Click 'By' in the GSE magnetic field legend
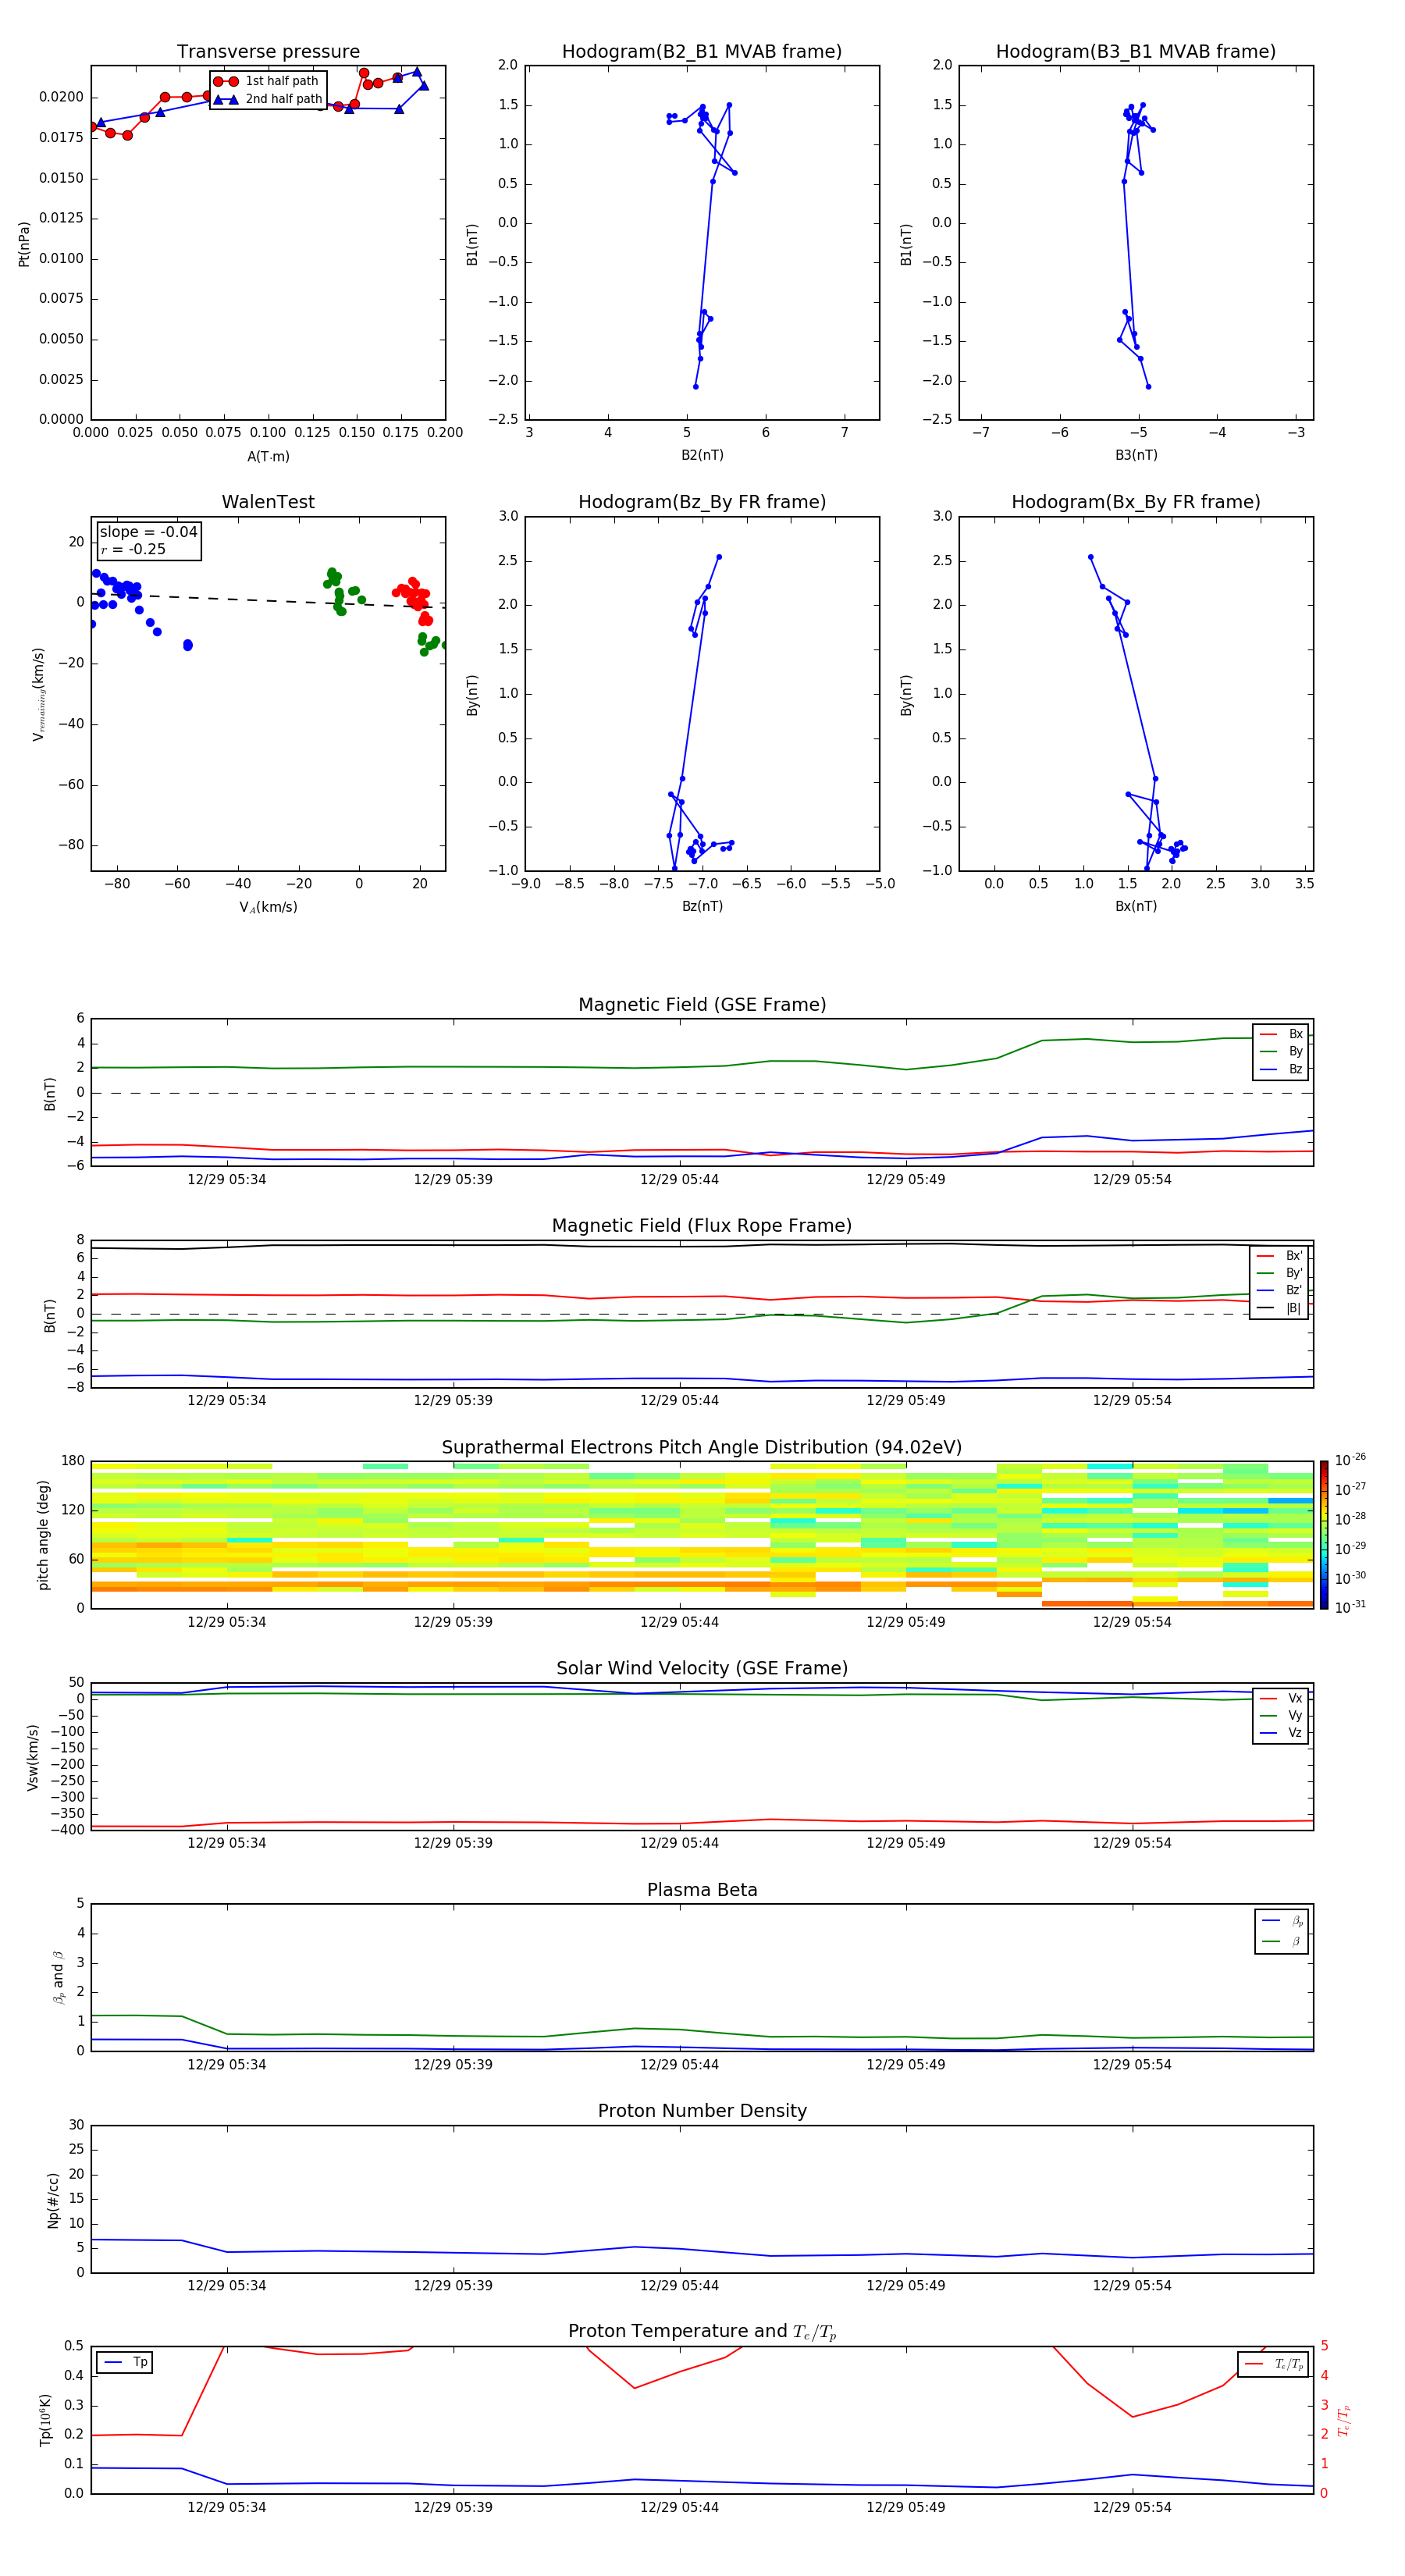Screen dimensions: 1405x2576 point(1295,1052)
